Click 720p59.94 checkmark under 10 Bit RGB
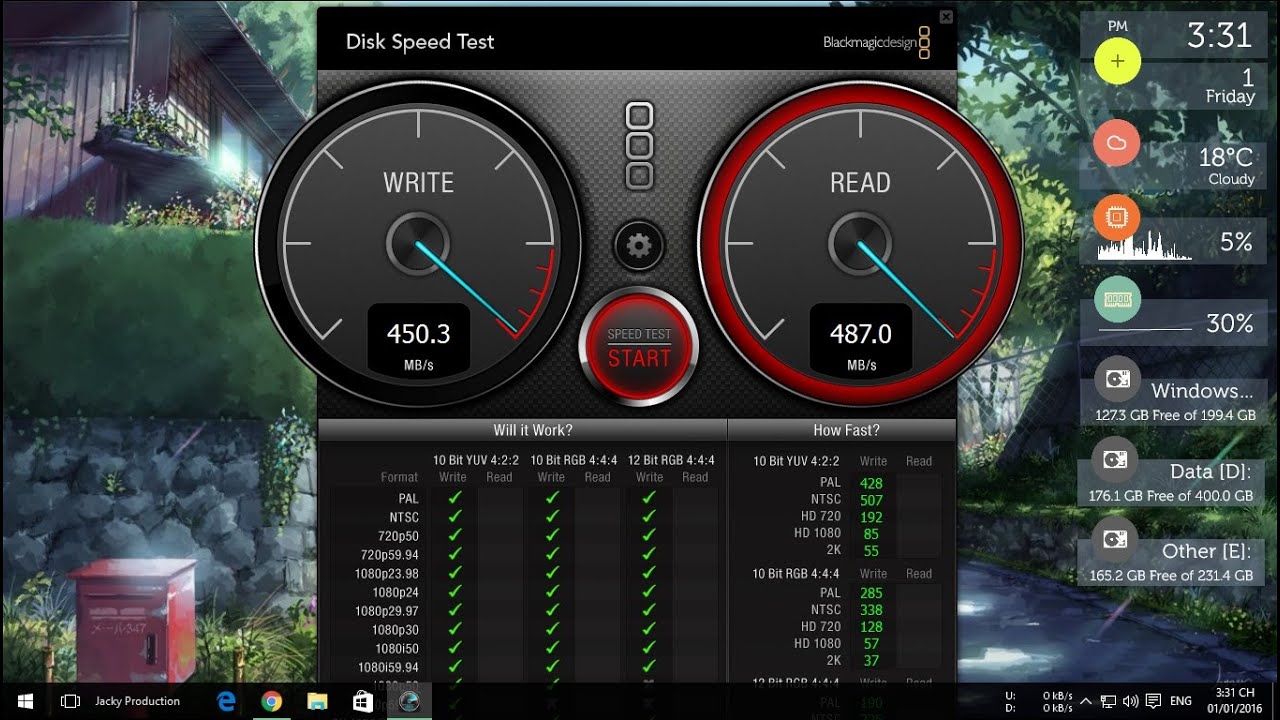This screenshot has height=720, width=1280. (x=551, y=554)
